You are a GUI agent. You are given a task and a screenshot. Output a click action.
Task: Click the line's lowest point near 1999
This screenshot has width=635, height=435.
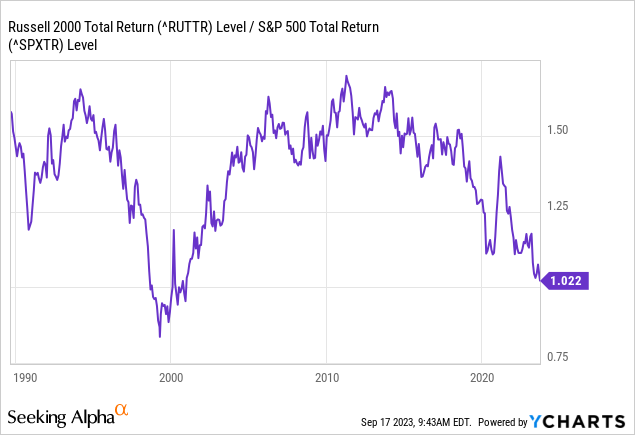coord(160,336)
